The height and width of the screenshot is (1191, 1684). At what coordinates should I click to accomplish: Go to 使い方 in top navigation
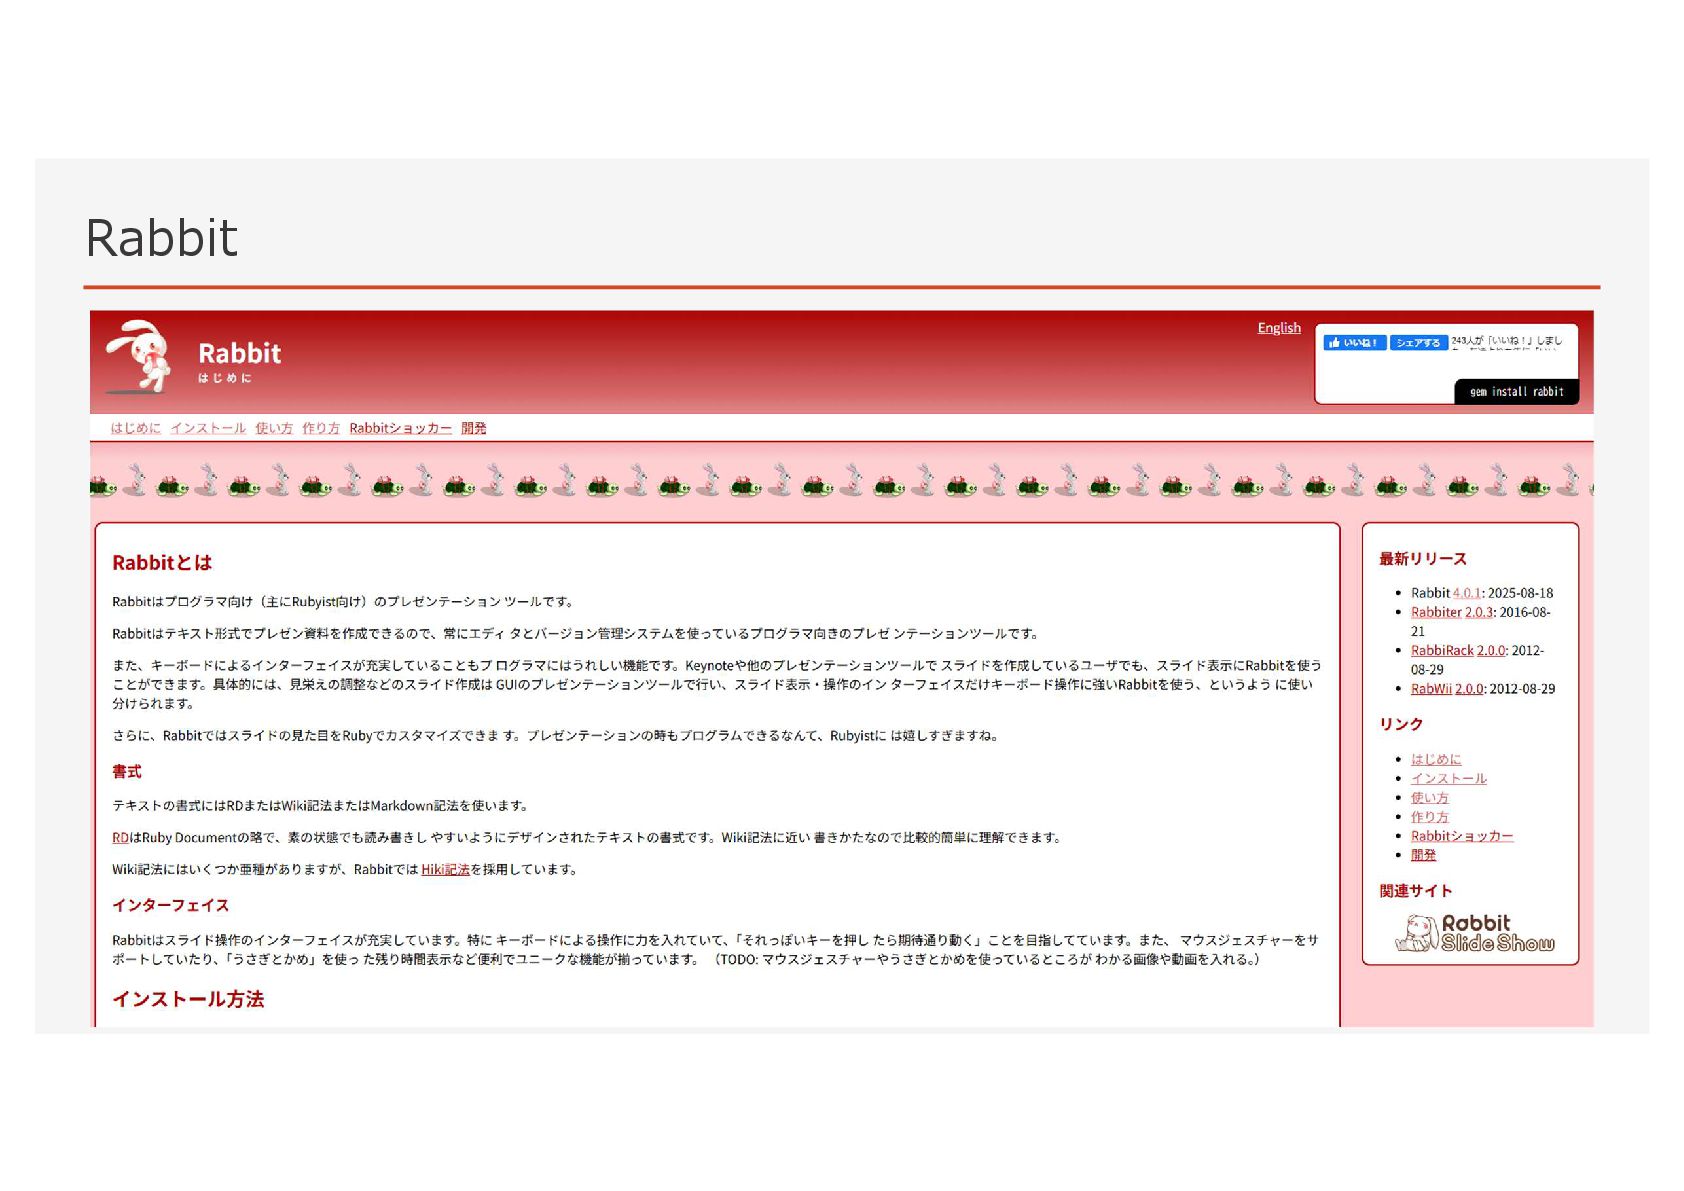click(x=274, y=428)
